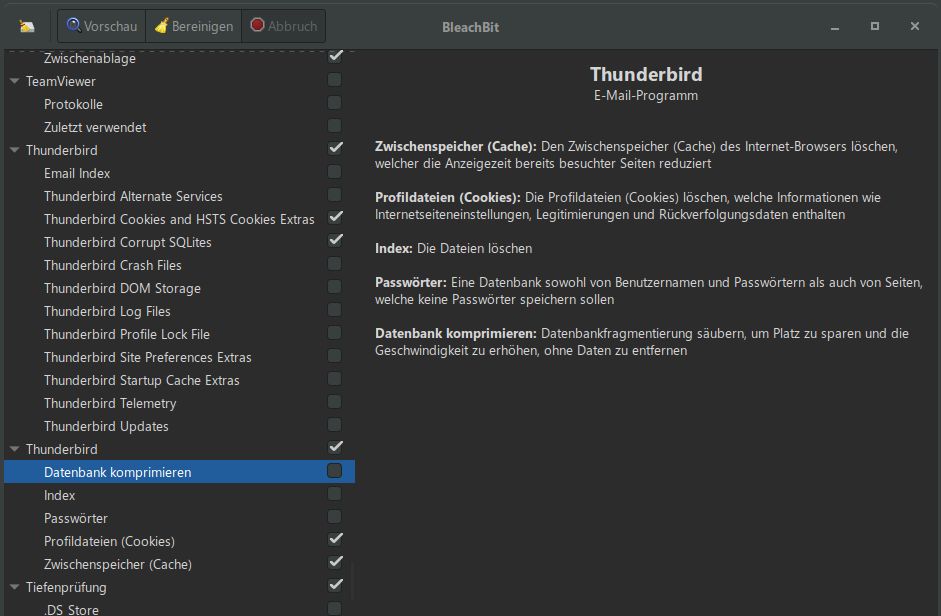Select the Tiefenprüfung tree label
Image resolution: width=941 pixels, height=616 pixels.
pyautogui.click(x=66, y=587)
